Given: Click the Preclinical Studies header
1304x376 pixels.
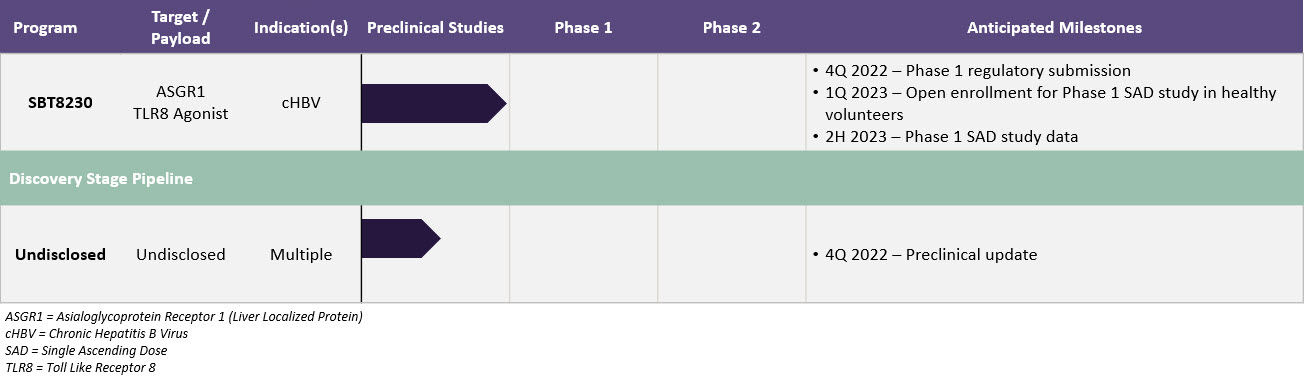Looking at the screenshot, I should click(x=435, y=28).
